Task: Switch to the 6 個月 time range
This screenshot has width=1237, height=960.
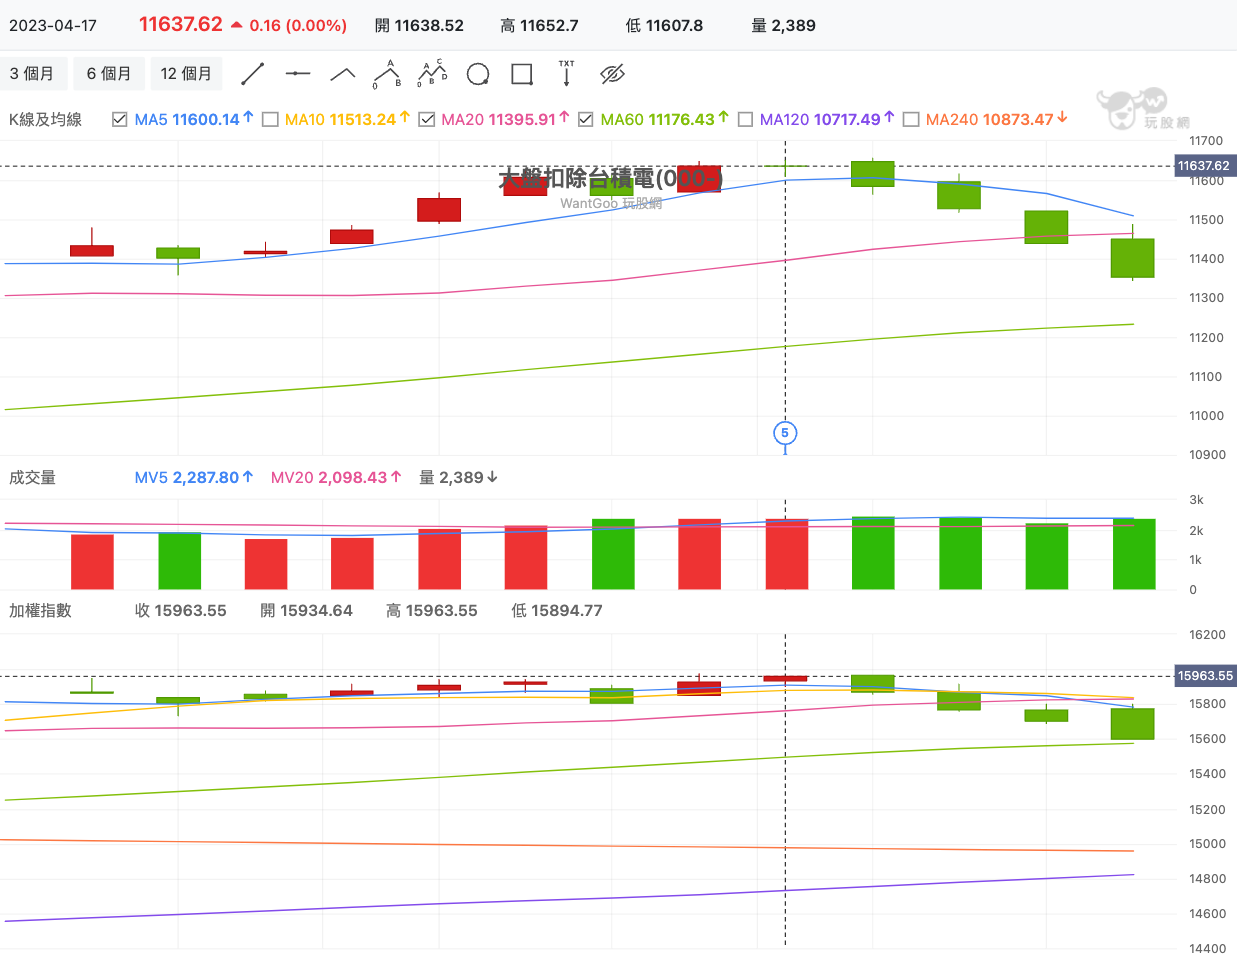Action: (109, 74)
